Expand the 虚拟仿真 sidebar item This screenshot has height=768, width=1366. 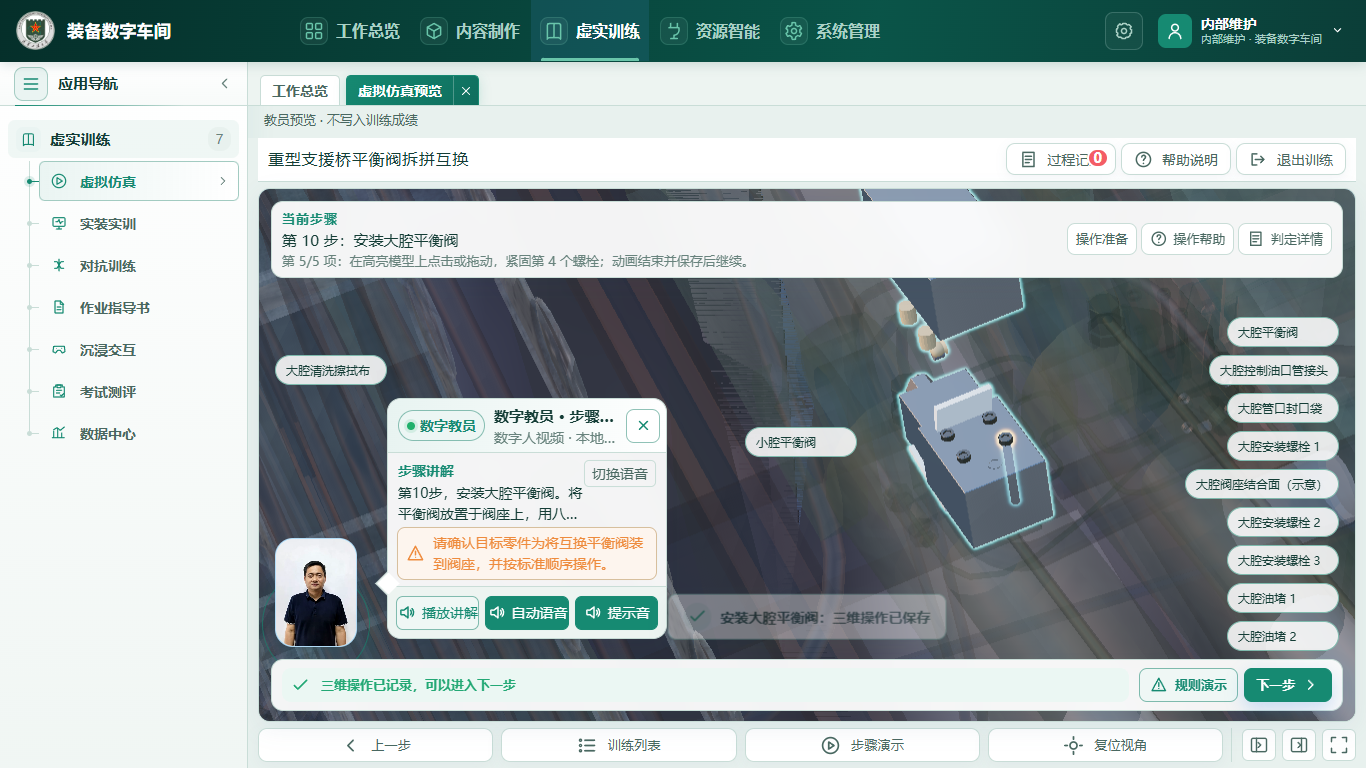139,182
